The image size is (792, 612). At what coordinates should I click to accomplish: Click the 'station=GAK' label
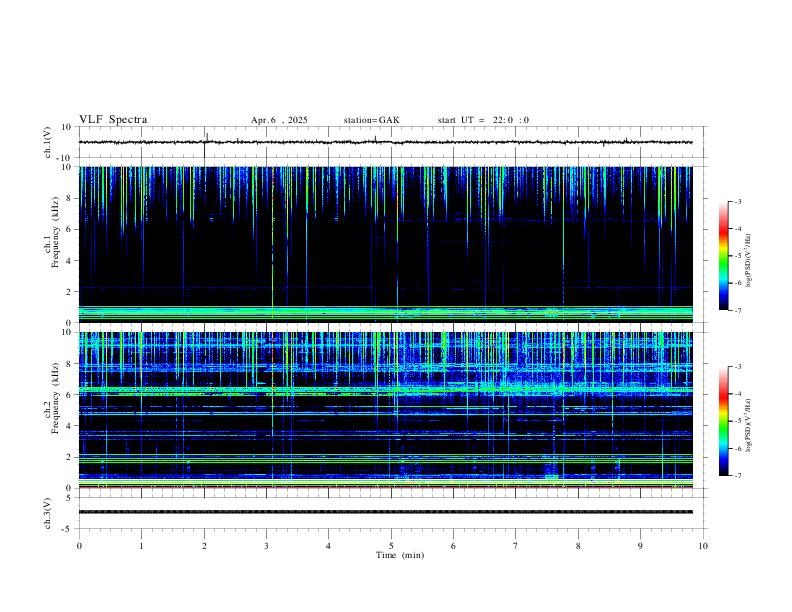(371, 120)
